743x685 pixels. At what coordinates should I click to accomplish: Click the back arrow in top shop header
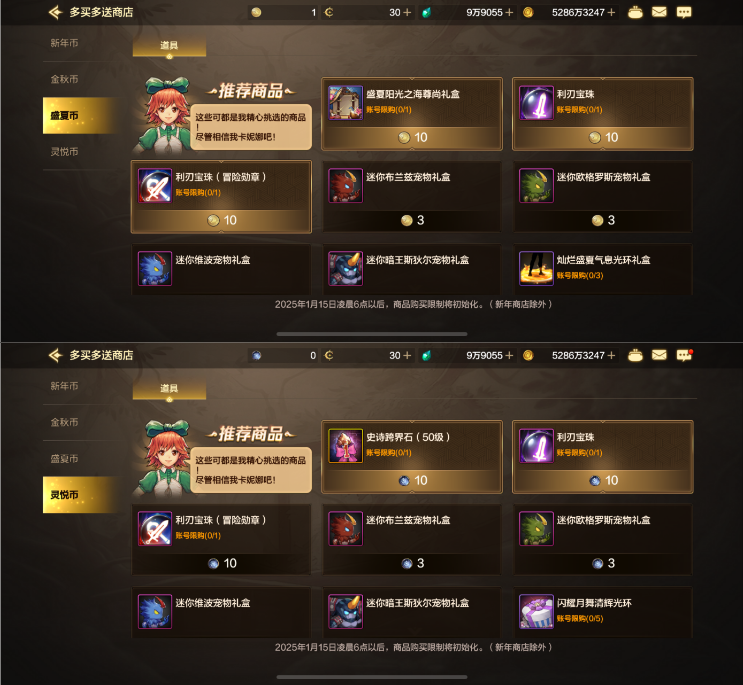55,12
